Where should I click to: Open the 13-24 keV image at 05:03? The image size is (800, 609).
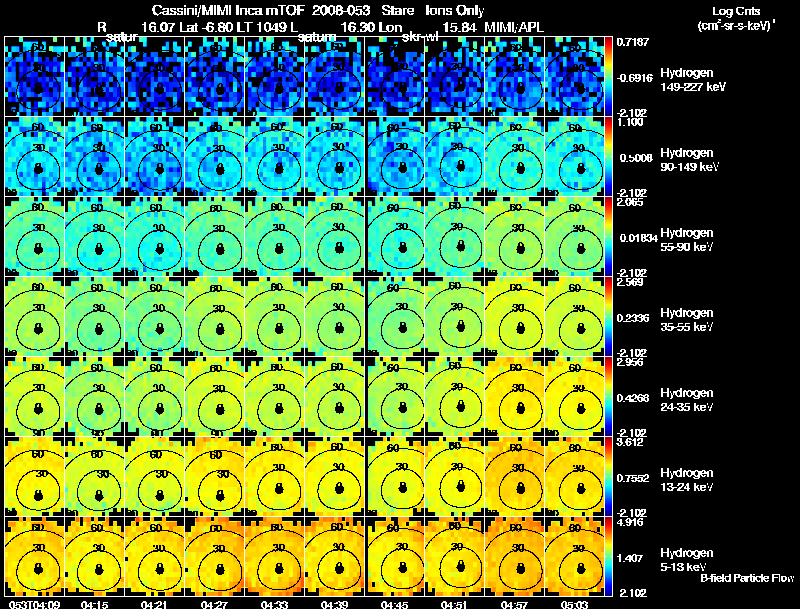click(574, 476)
